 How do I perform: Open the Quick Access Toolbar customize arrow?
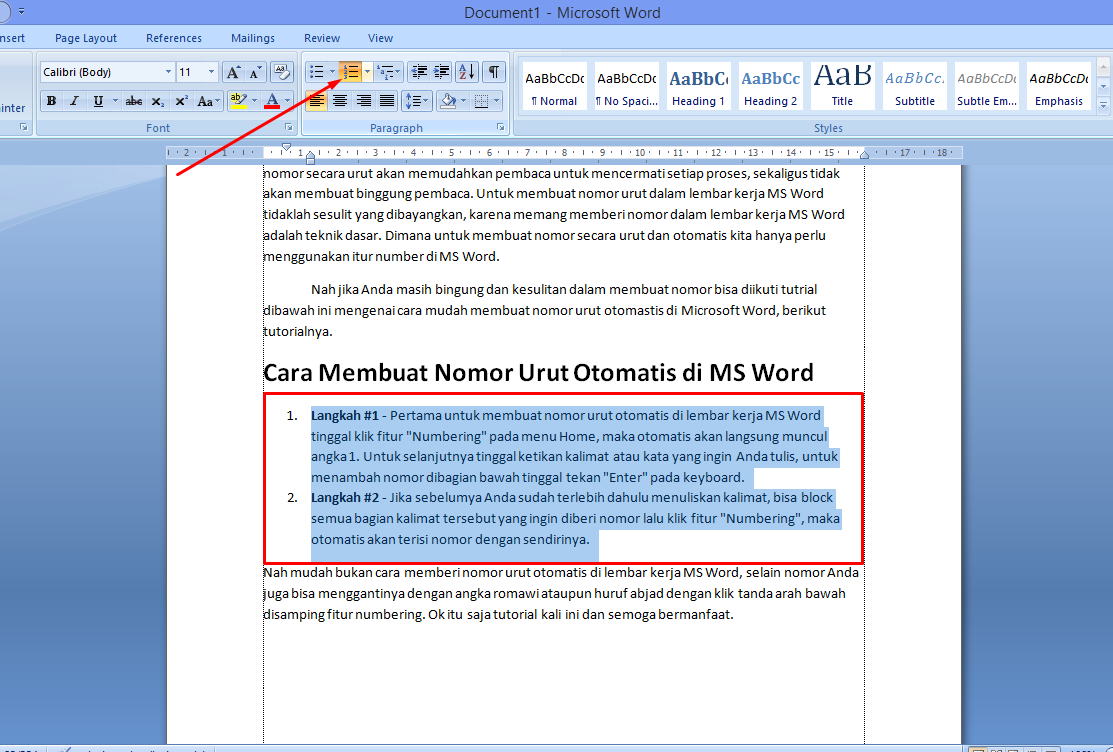click(21, 11)
